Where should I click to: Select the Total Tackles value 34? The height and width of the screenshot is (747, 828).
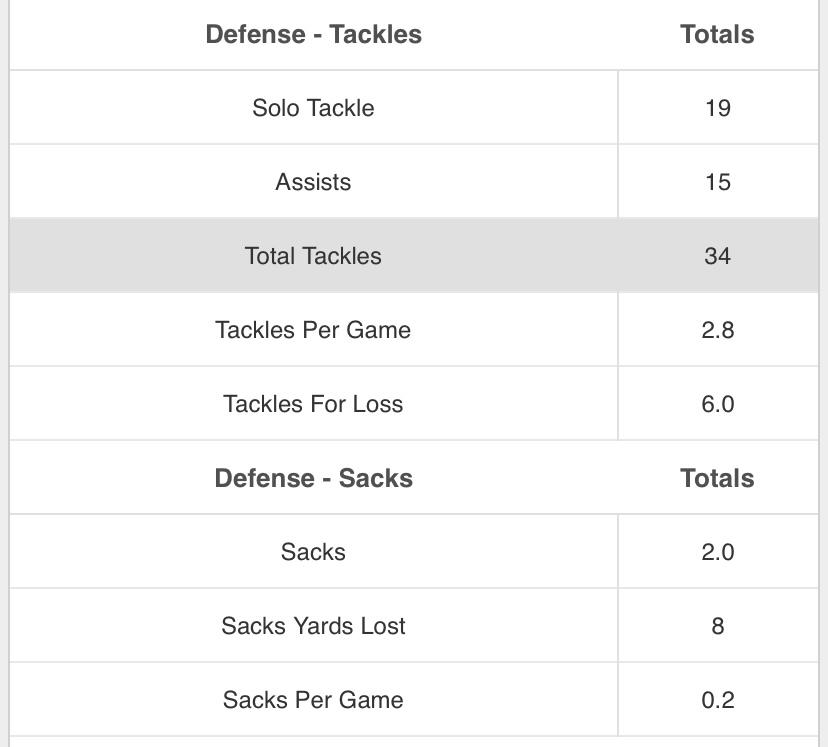(717, 256)
